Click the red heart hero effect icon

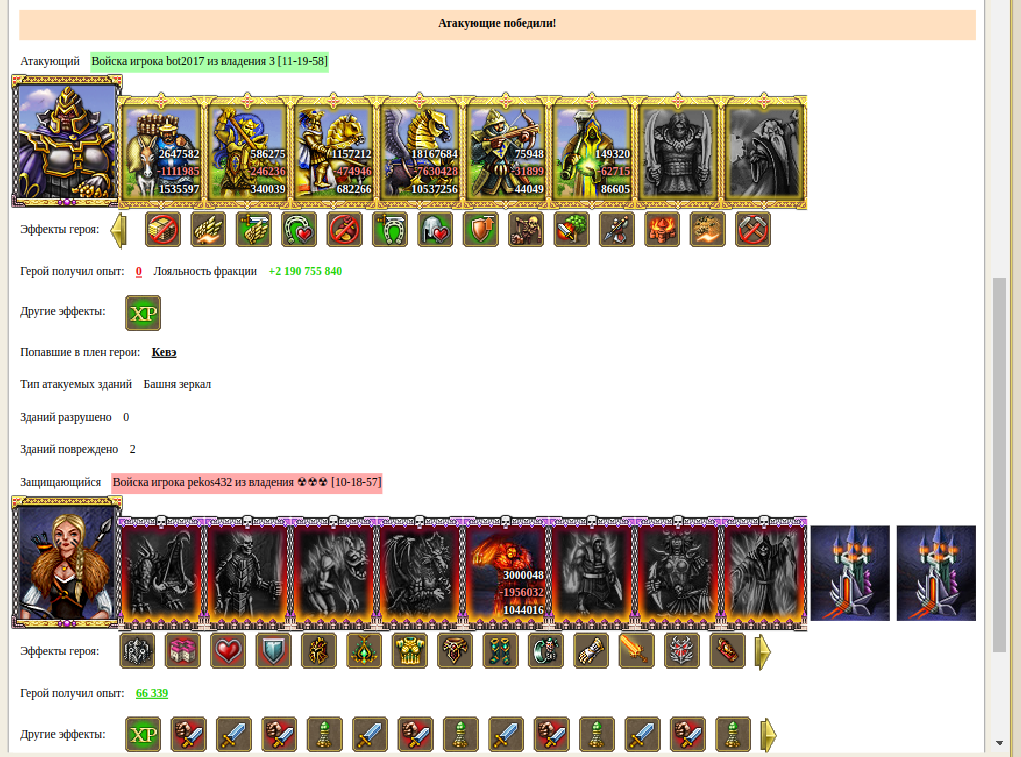click(228, 651)
